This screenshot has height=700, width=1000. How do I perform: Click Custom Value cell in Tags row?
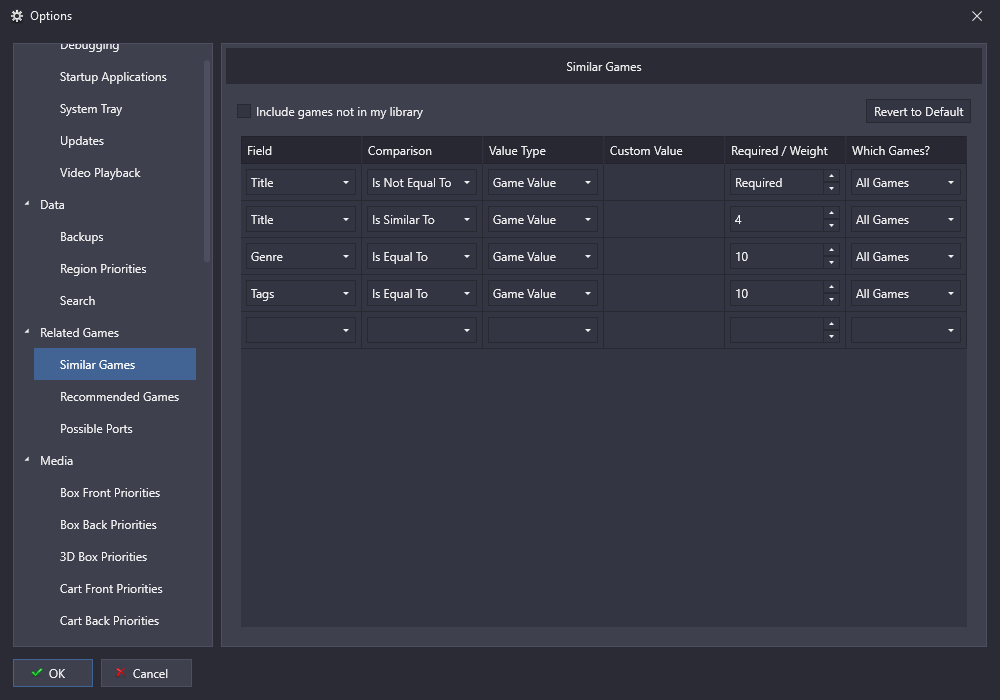point(664,293)
